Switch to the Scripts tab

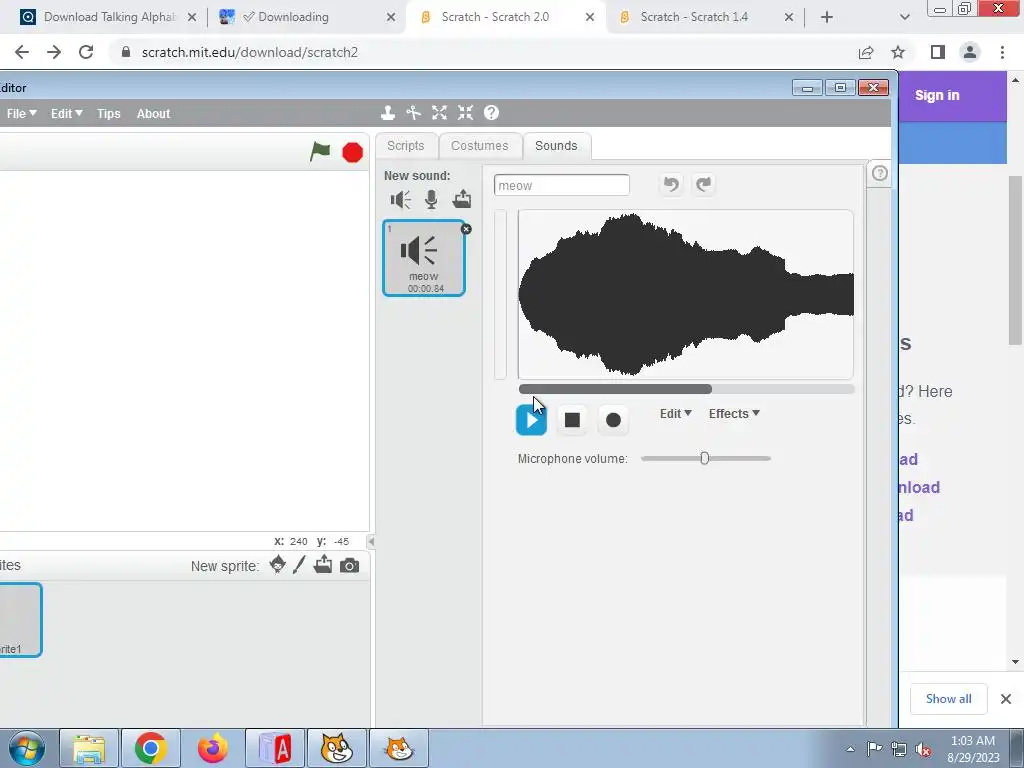(x=406, y=146)
